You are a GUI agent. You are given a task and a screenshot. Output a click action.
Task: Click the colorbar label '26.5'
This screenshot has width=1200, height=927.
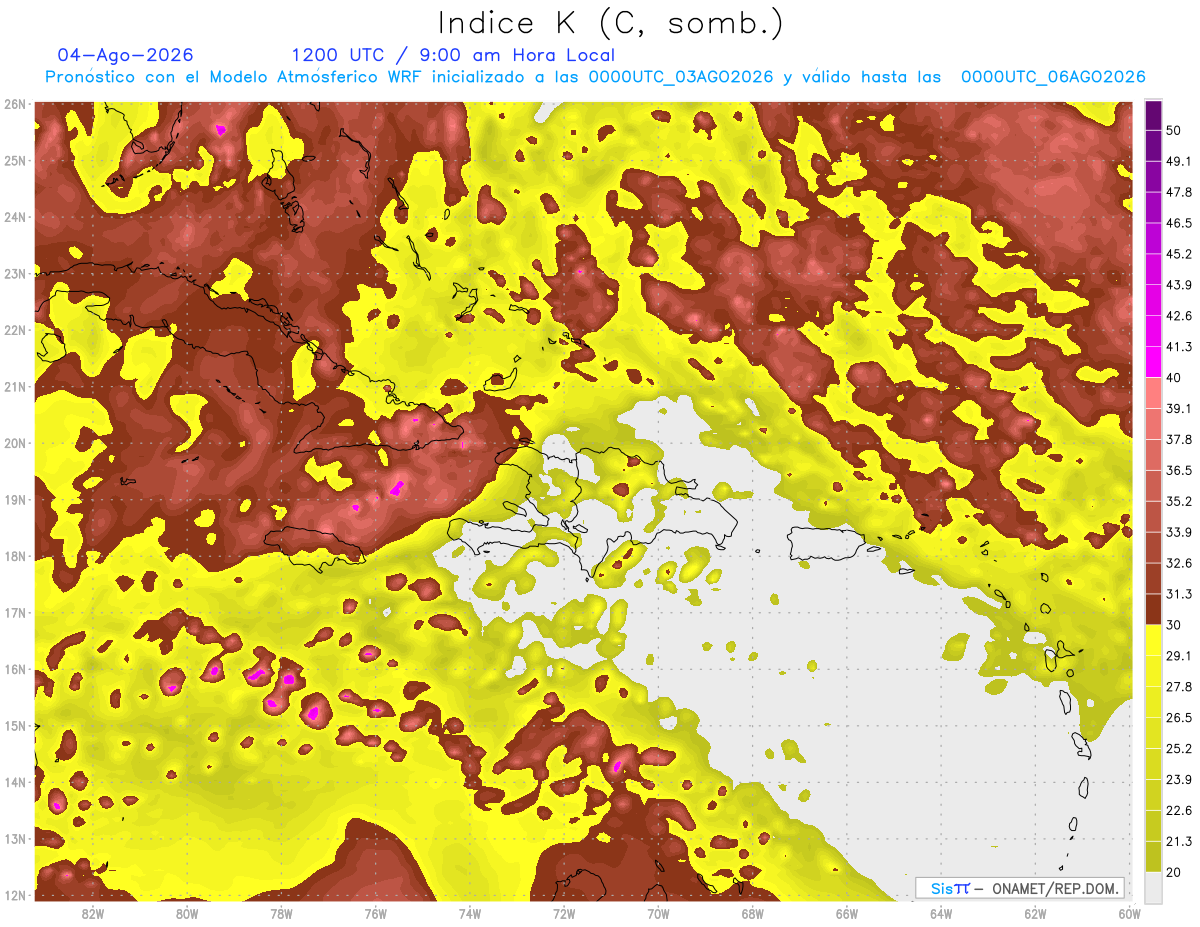(x=1179, y=717)
